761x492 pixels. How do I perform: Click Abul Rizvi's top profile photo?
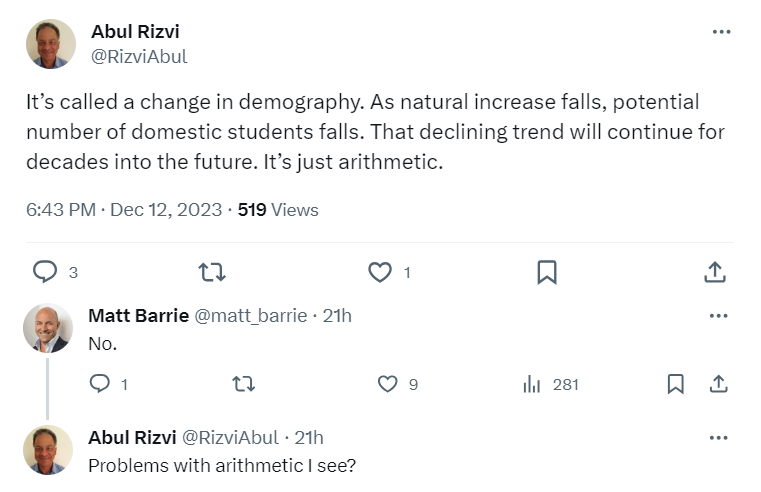(x=50, y=44)
